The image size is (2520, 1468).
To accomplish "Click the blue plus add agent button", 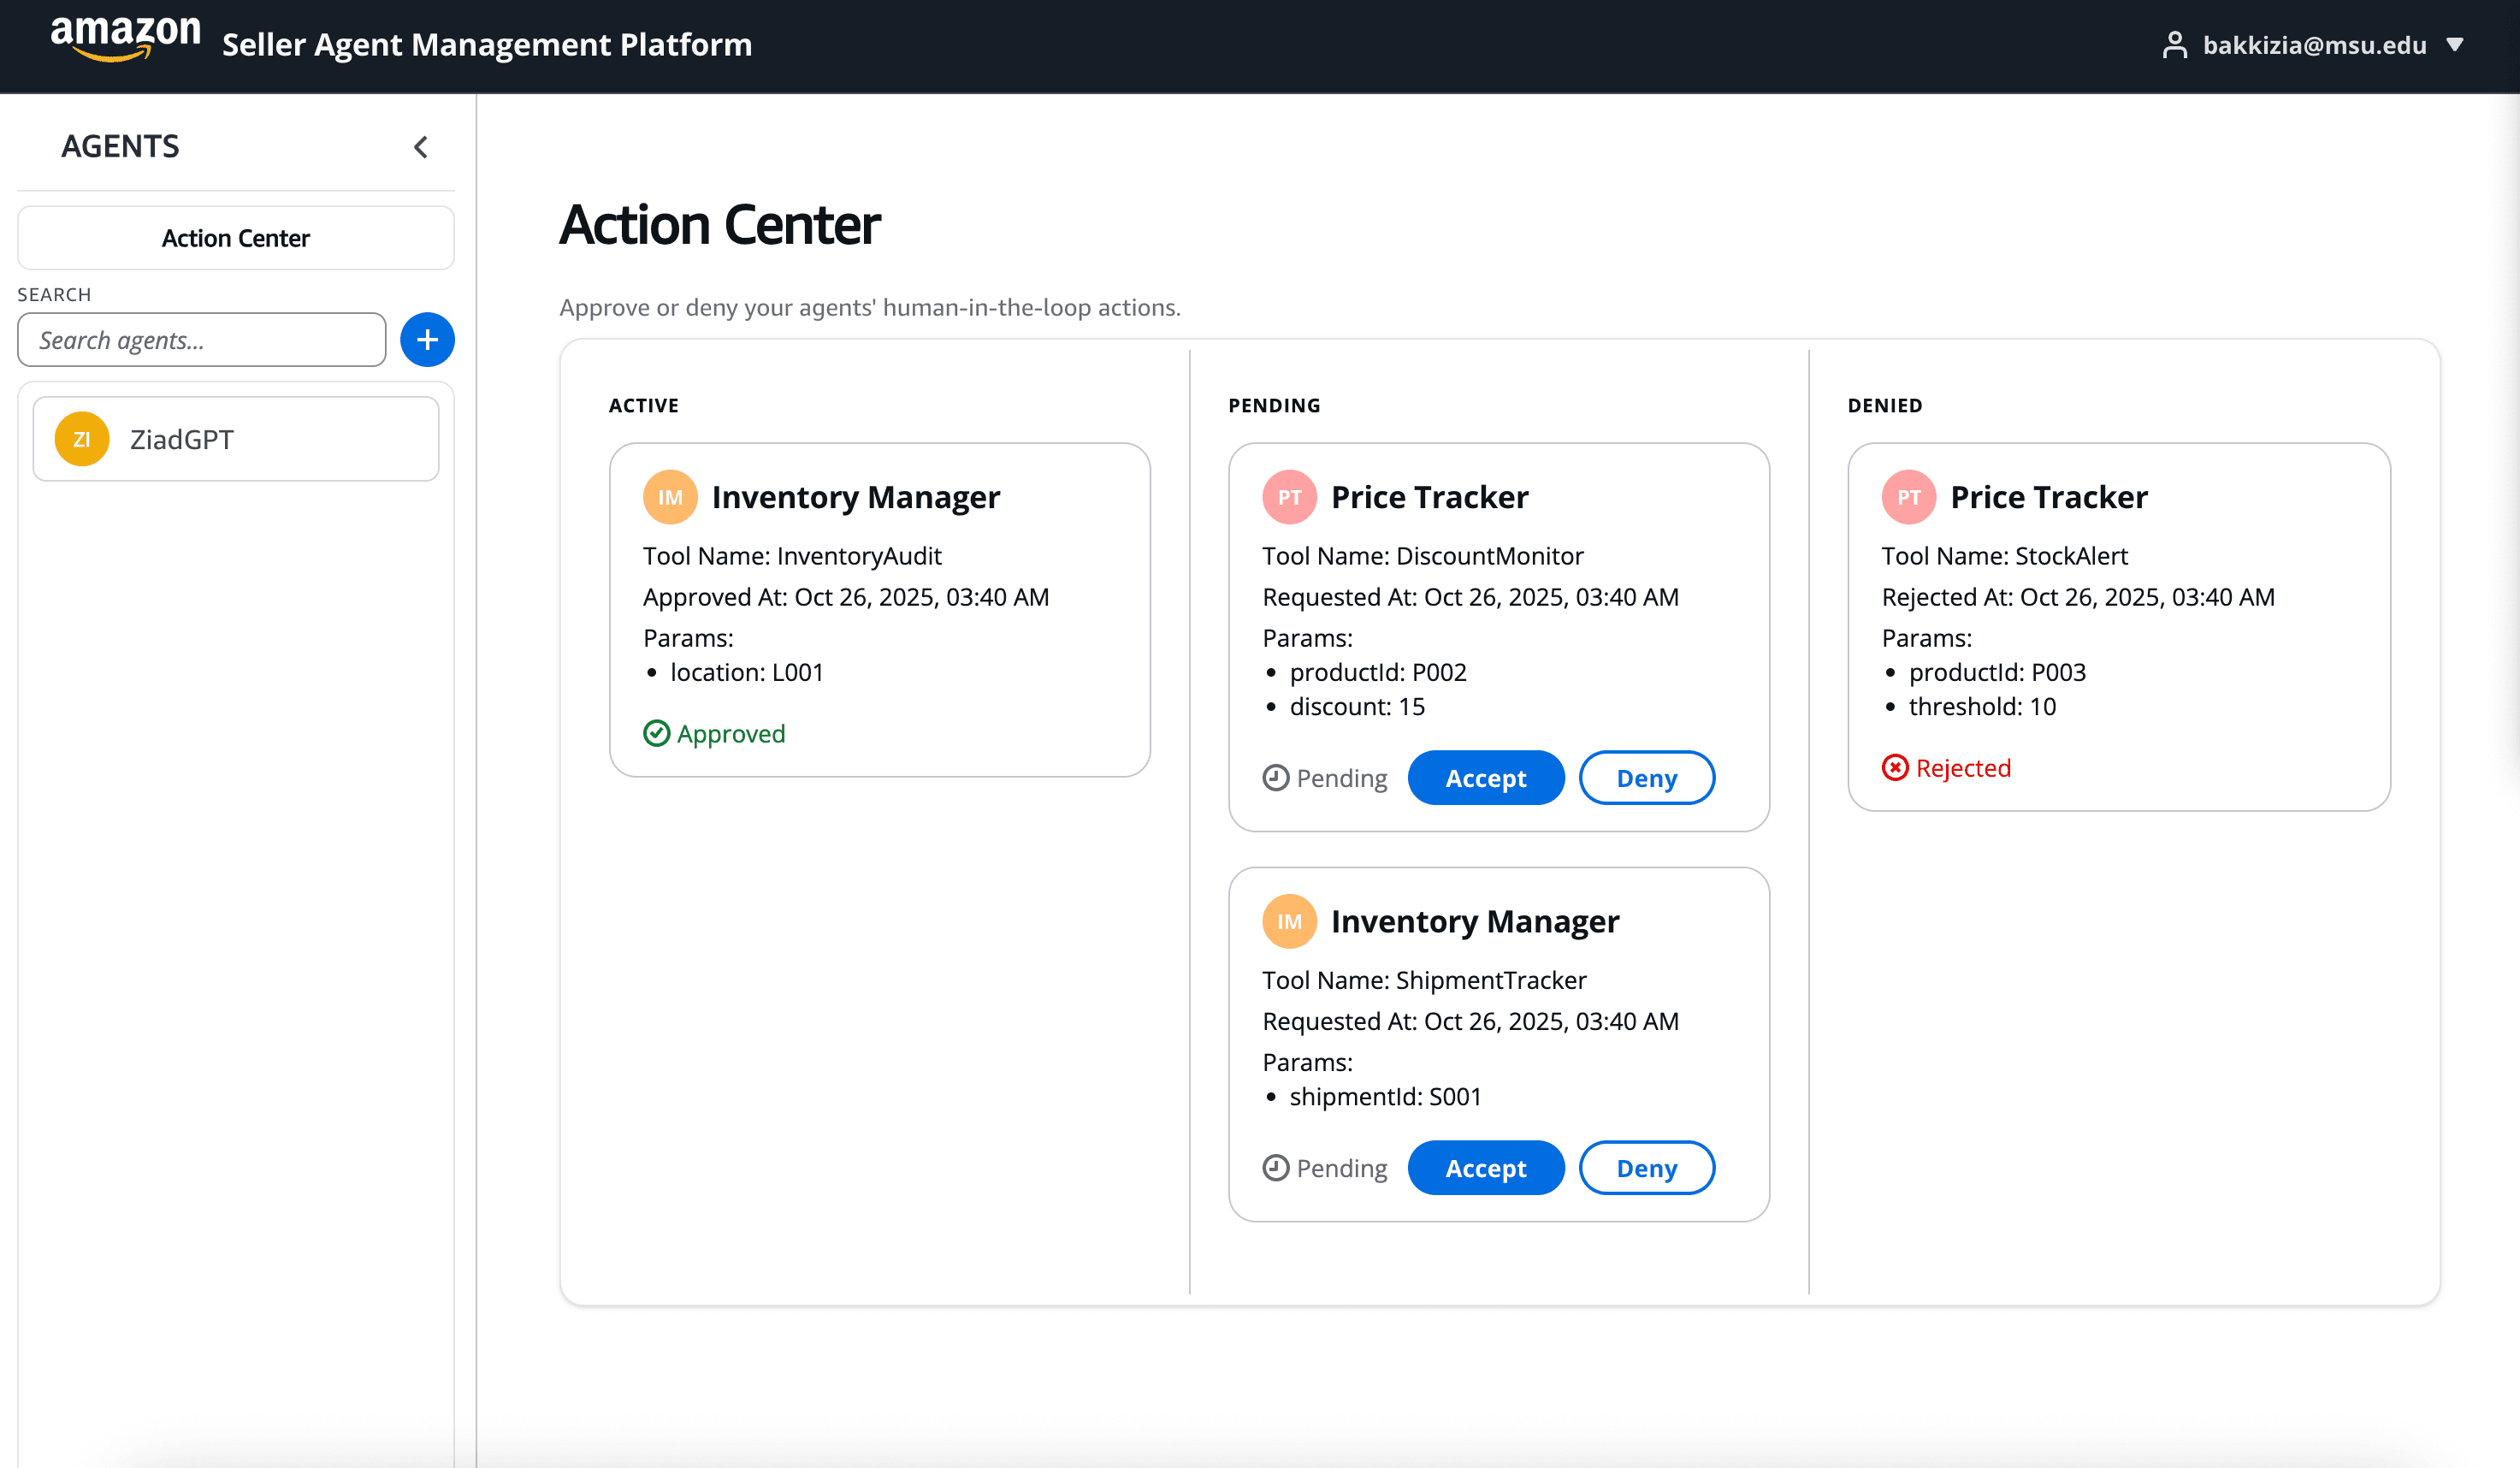I will click(427, 340).
